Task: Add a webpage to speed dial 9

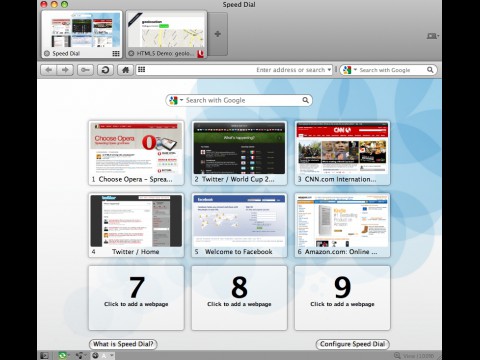Action: (x=342, y=298)
